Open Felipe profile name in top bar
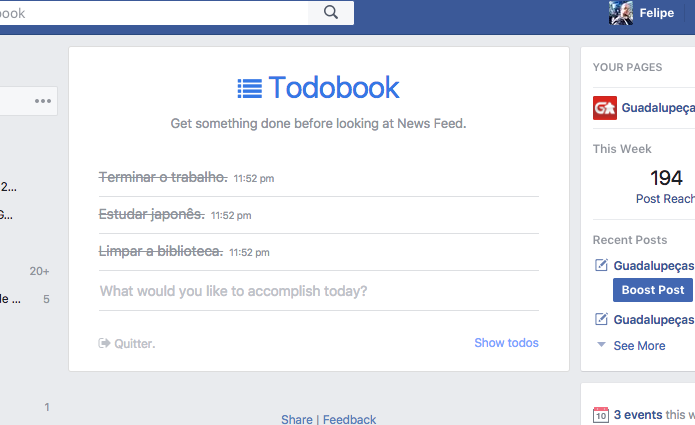The height and width of the screenshot is (425, 695). pos(656,13)
